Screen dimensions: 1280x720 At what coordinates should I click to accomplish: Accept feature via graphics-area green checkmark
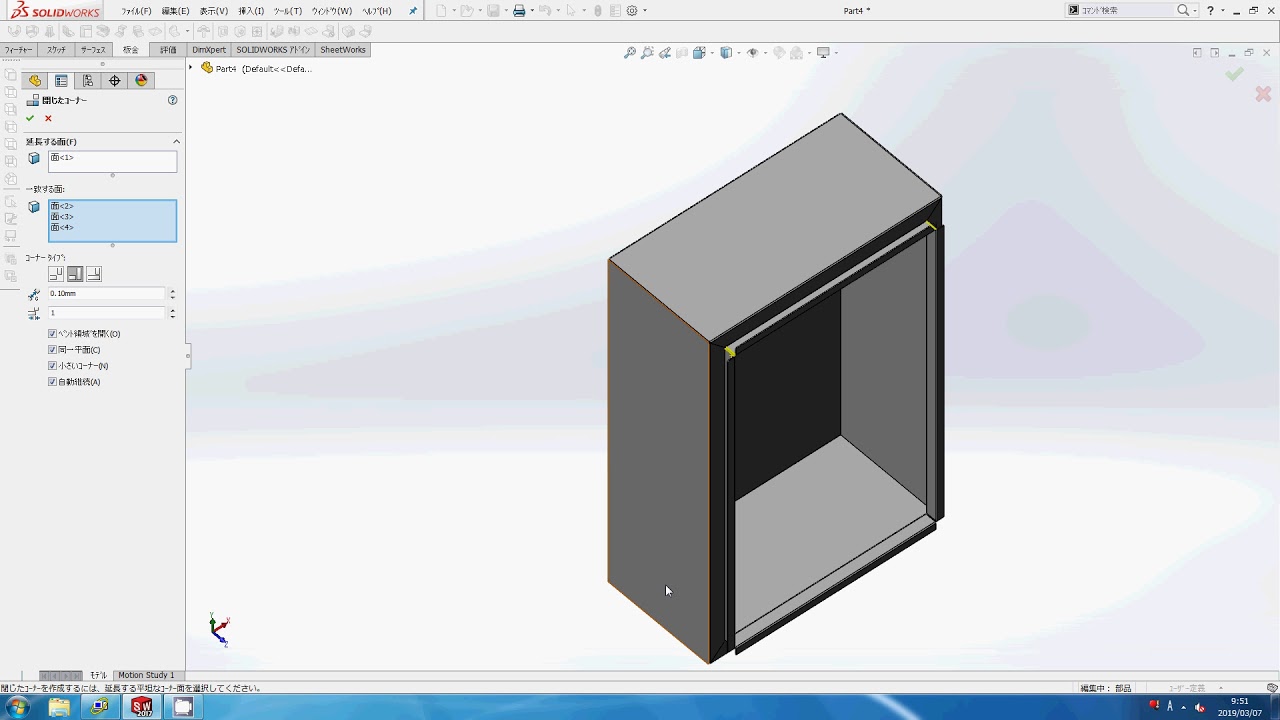point(1235,74)
